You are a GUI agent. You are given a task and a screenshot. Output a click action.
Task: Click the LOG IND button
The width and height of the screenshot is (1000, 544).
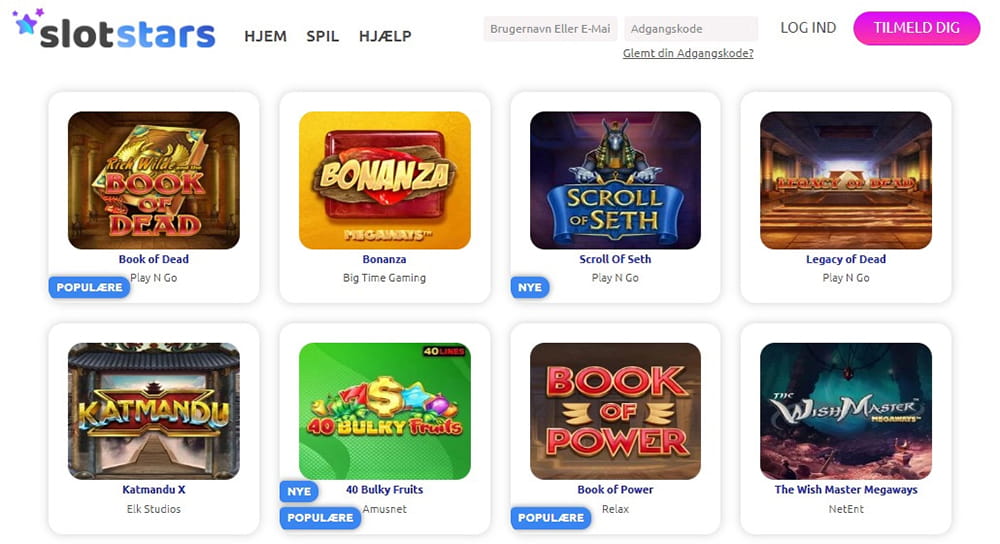(808, 28)
